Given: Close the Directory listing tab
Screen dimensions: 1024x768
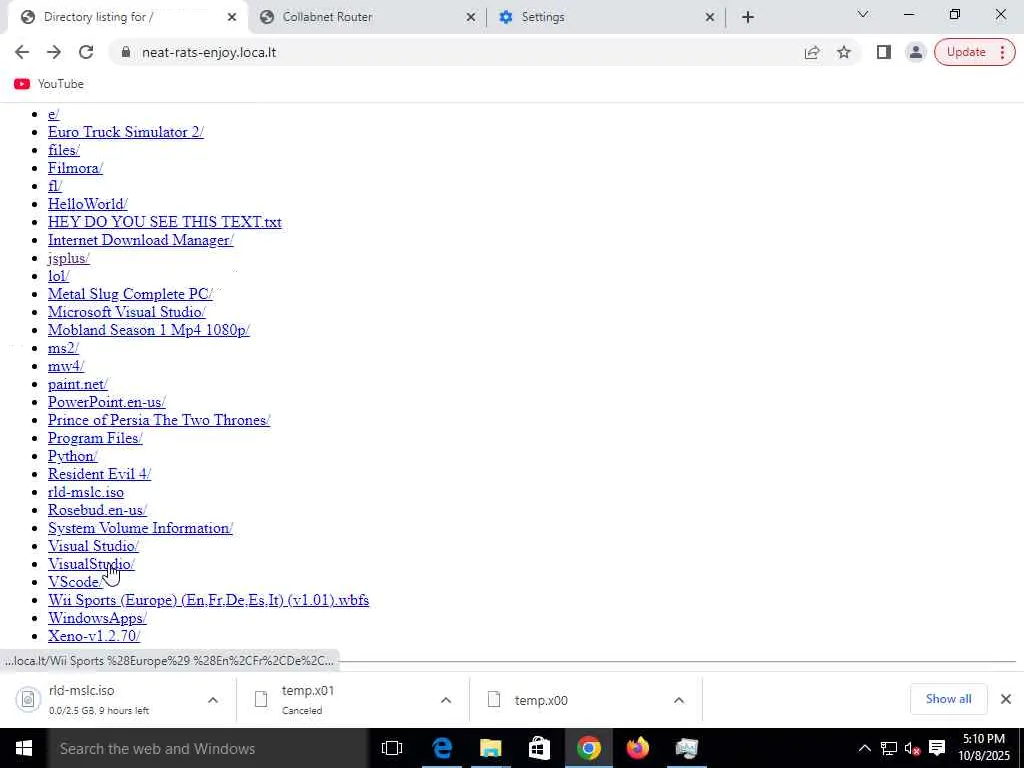Looking at the screenshot, I should (232, 17).
